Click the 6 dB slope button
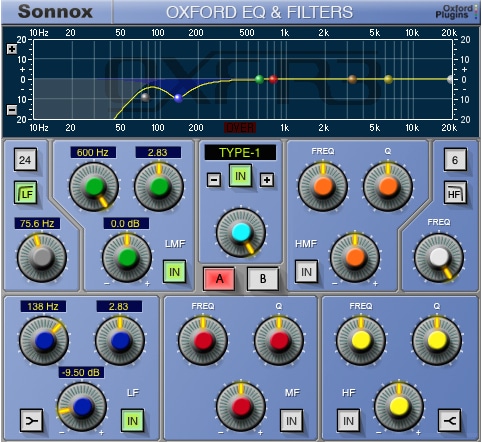The image size is (482, 442). (455, 160)
